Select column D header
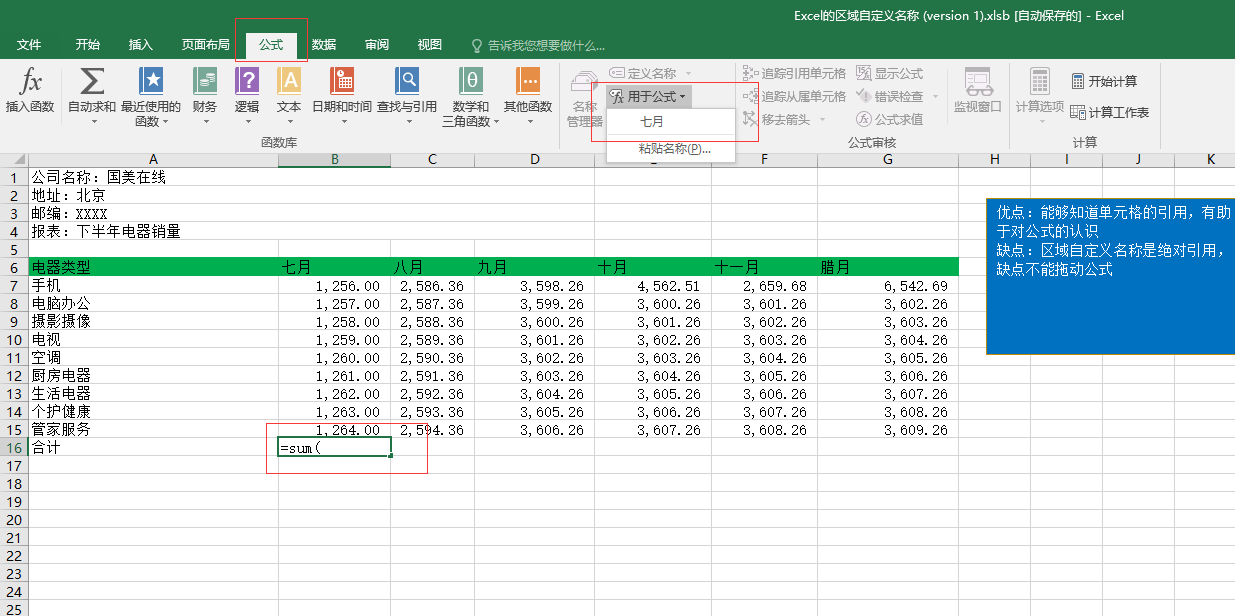 (x=535, y=160)
